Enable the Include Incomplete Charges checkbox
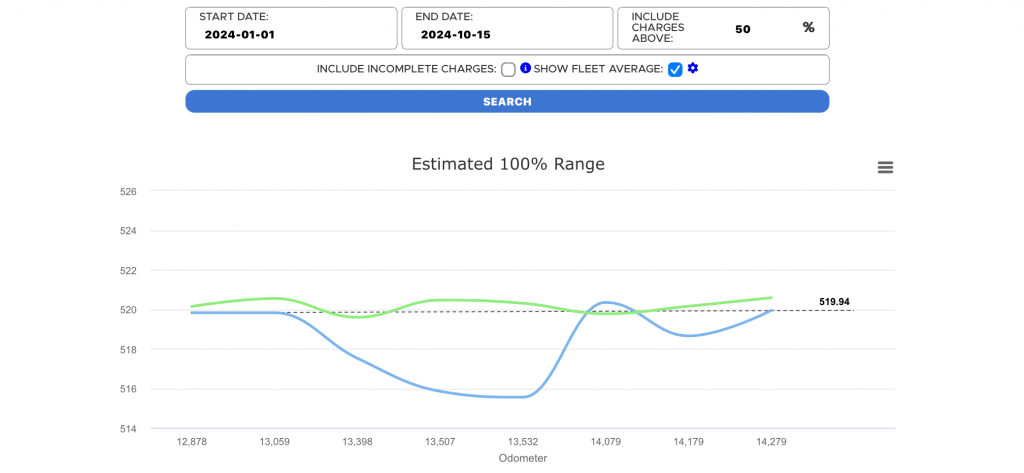Viewport: 1024px width, 473px height. point(508,69)
